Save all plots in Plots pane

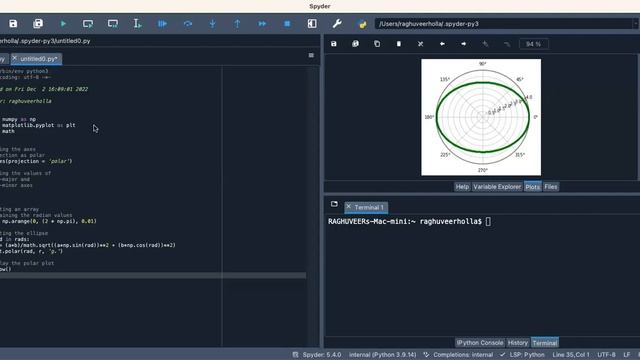tap(355, 44)
